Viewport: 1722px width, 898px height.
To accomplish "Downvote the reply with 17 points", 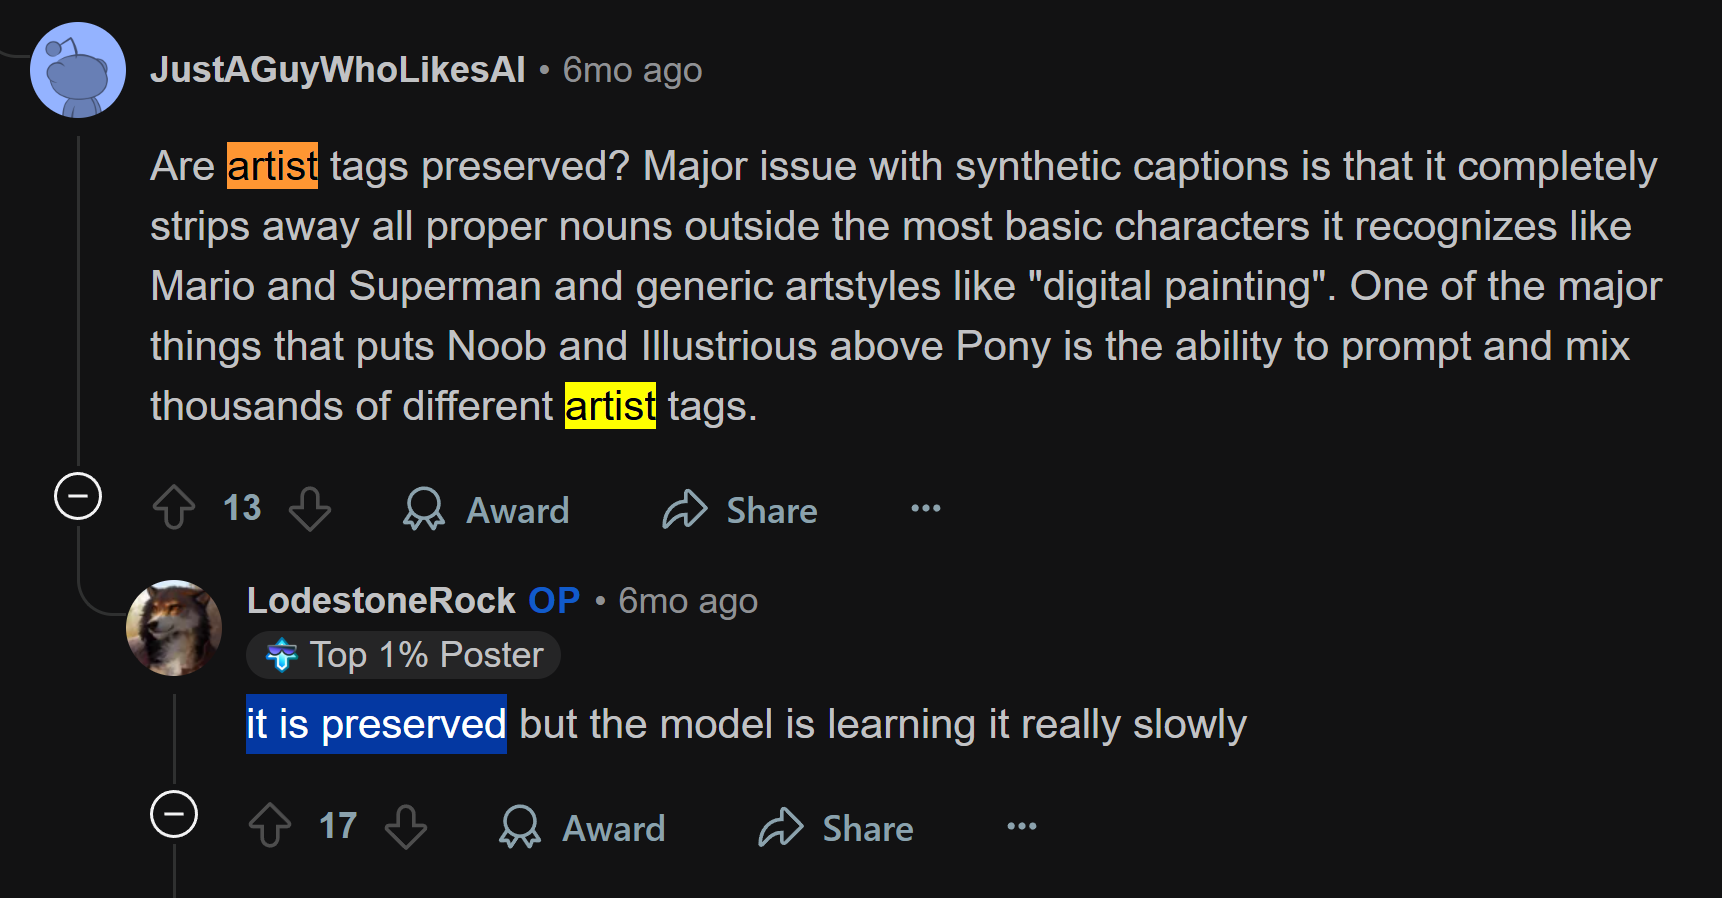I will click(406, 826).
